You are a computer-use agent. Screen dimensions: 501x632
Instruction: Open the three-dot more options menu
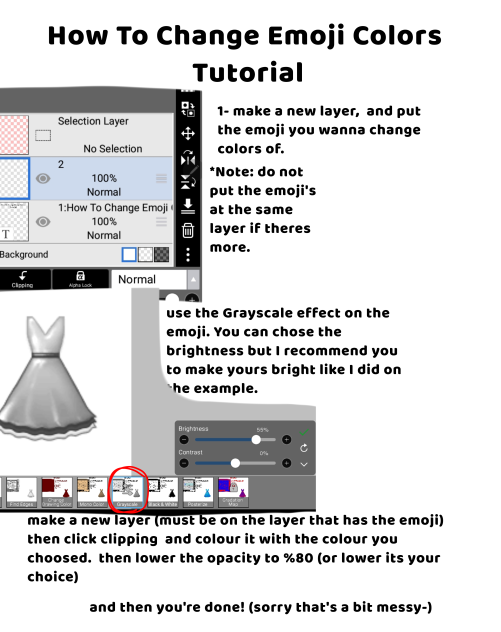point(188,255)
